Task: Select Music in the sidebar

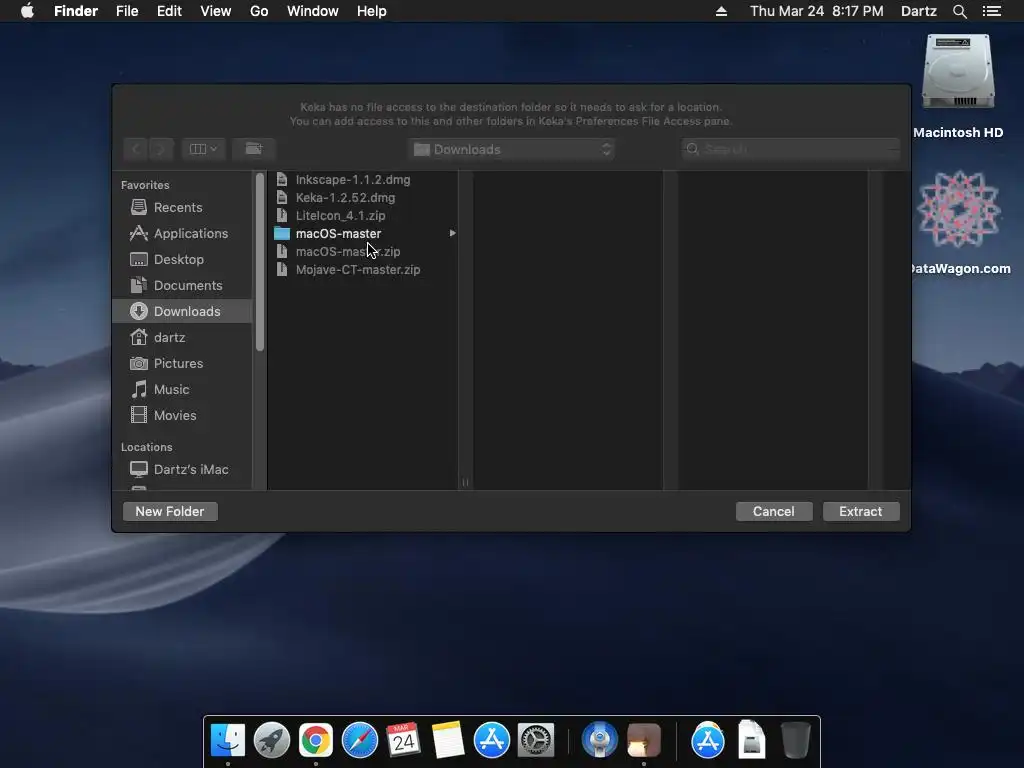Action: [x=182, y=389]
